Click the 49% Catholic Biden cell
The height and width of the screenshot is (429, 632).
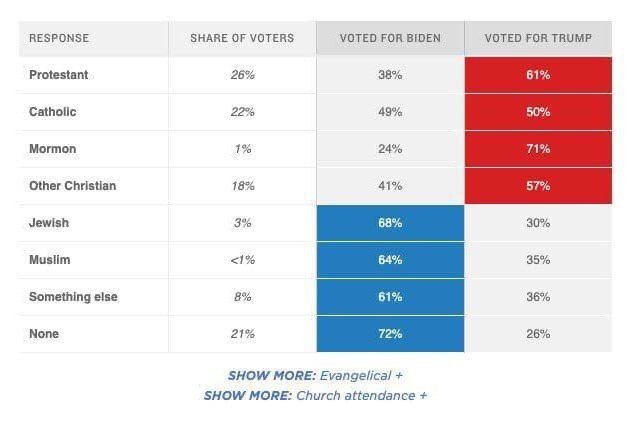pos(390,112)
